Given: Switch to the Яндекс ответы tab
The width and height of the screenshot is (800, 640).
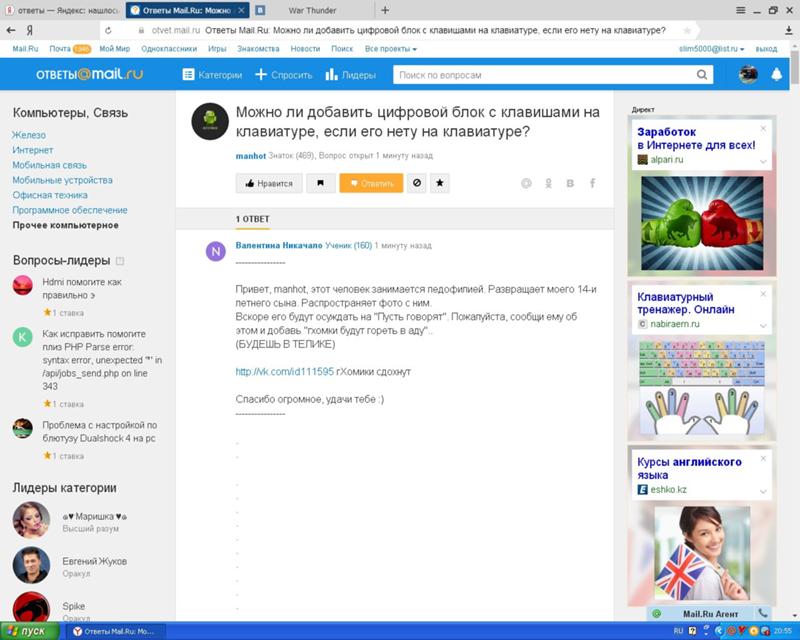Looking at the screenshot, I should (x=61, y=10).
